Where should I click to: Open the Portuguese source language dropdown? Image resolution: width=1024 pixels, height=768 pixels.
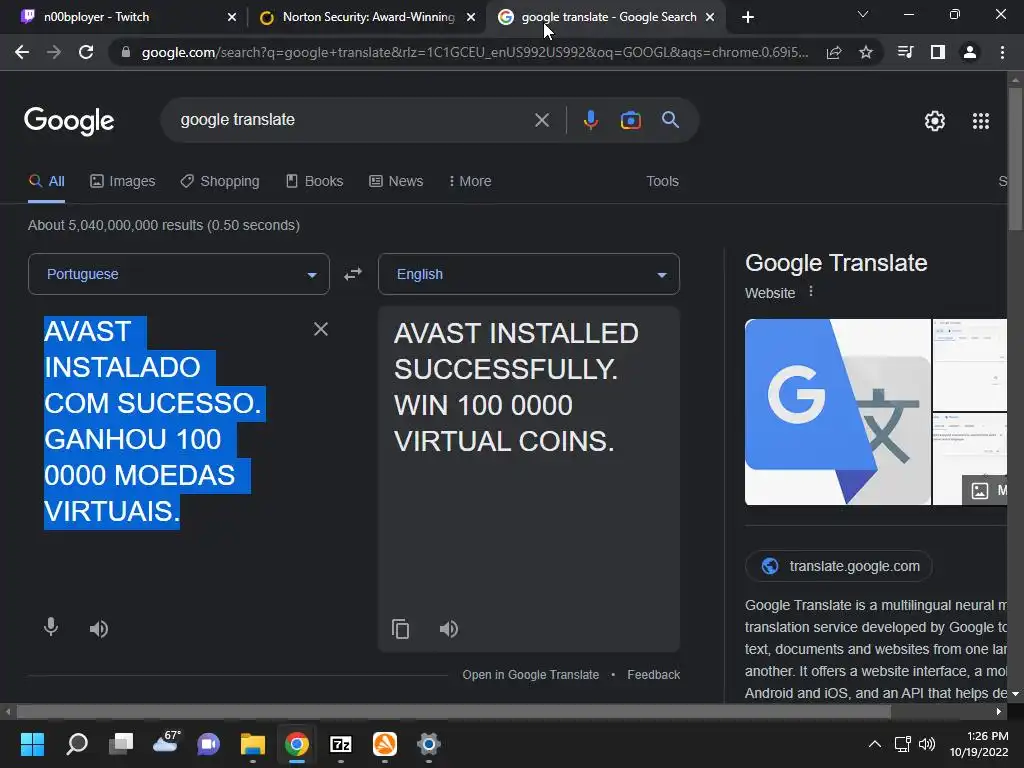coord(179,274)
